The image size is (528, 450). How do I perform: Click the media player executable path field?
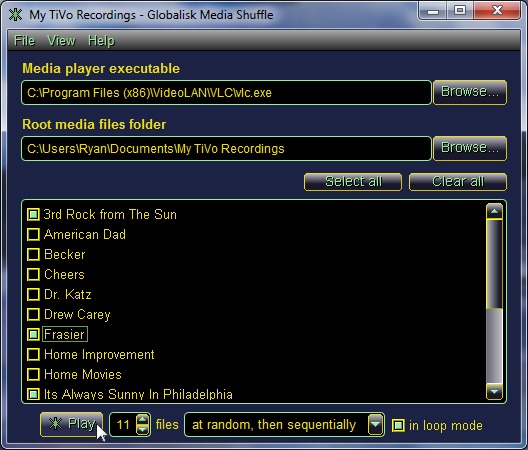226,93
